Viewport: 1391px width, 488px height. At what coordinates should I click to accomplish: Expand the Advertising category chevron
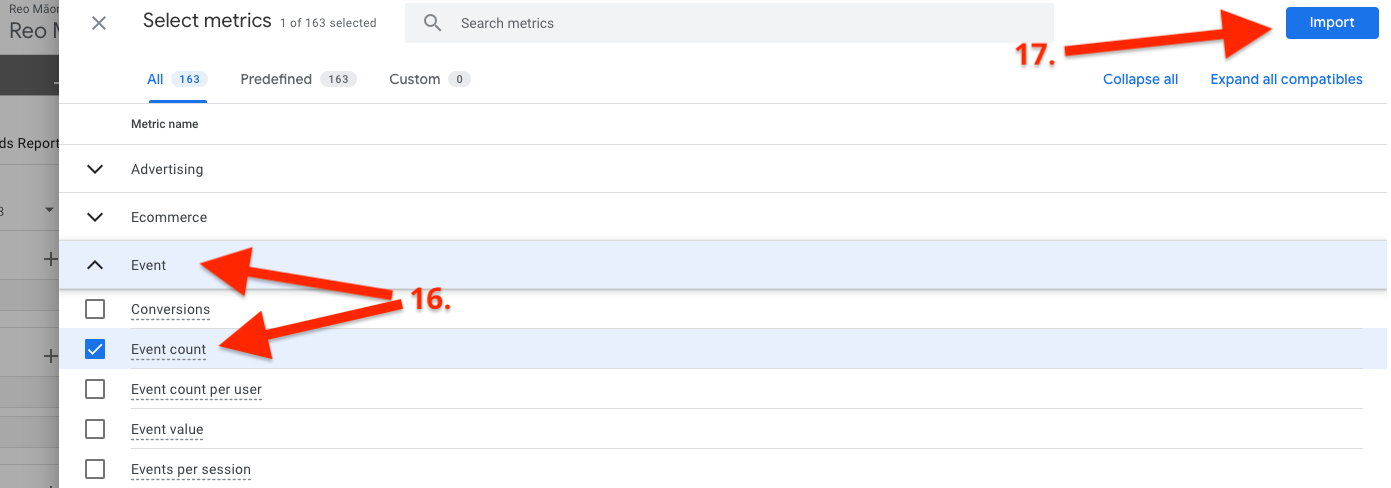click(95, 169)
